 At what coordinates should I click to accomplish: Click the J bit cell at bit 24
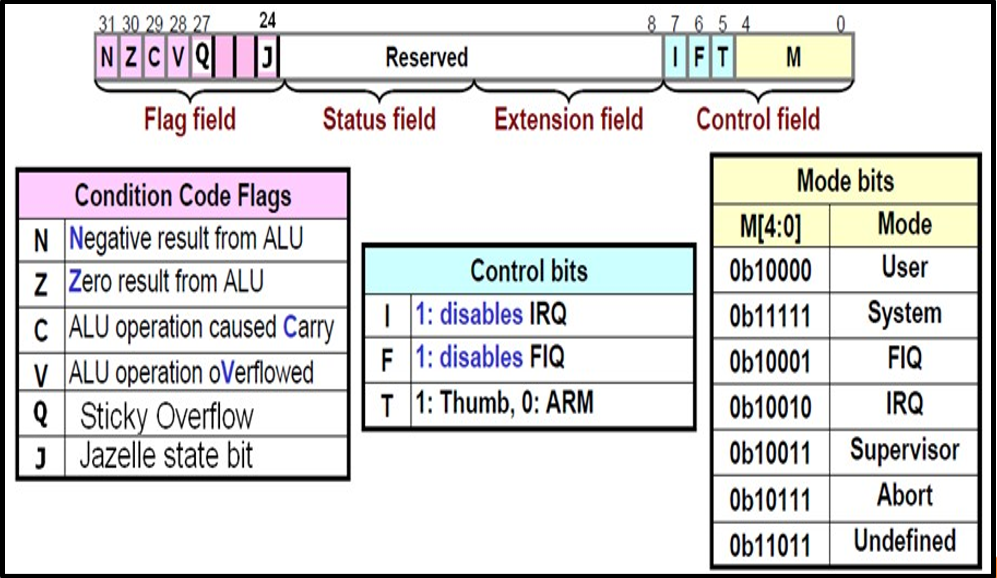click(266, 58)
